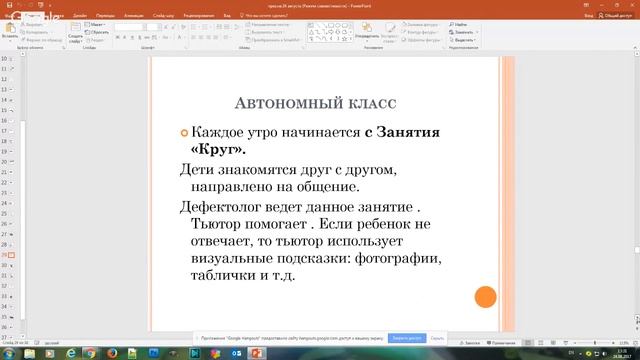This screenshot has width=640, height=360.
Task: Open the Раздел section dropdown
Action: coord(96,40)
